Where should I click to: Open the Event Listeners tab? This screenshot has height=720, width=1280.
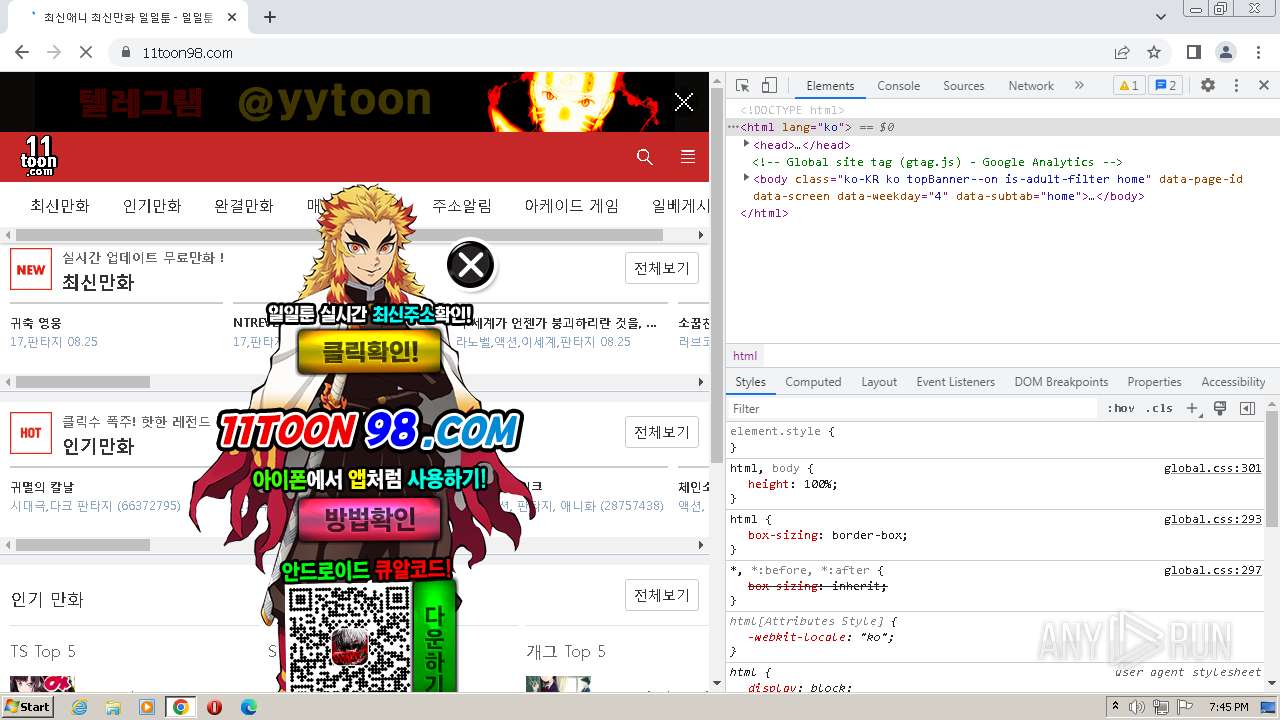(x=955, y=382)
